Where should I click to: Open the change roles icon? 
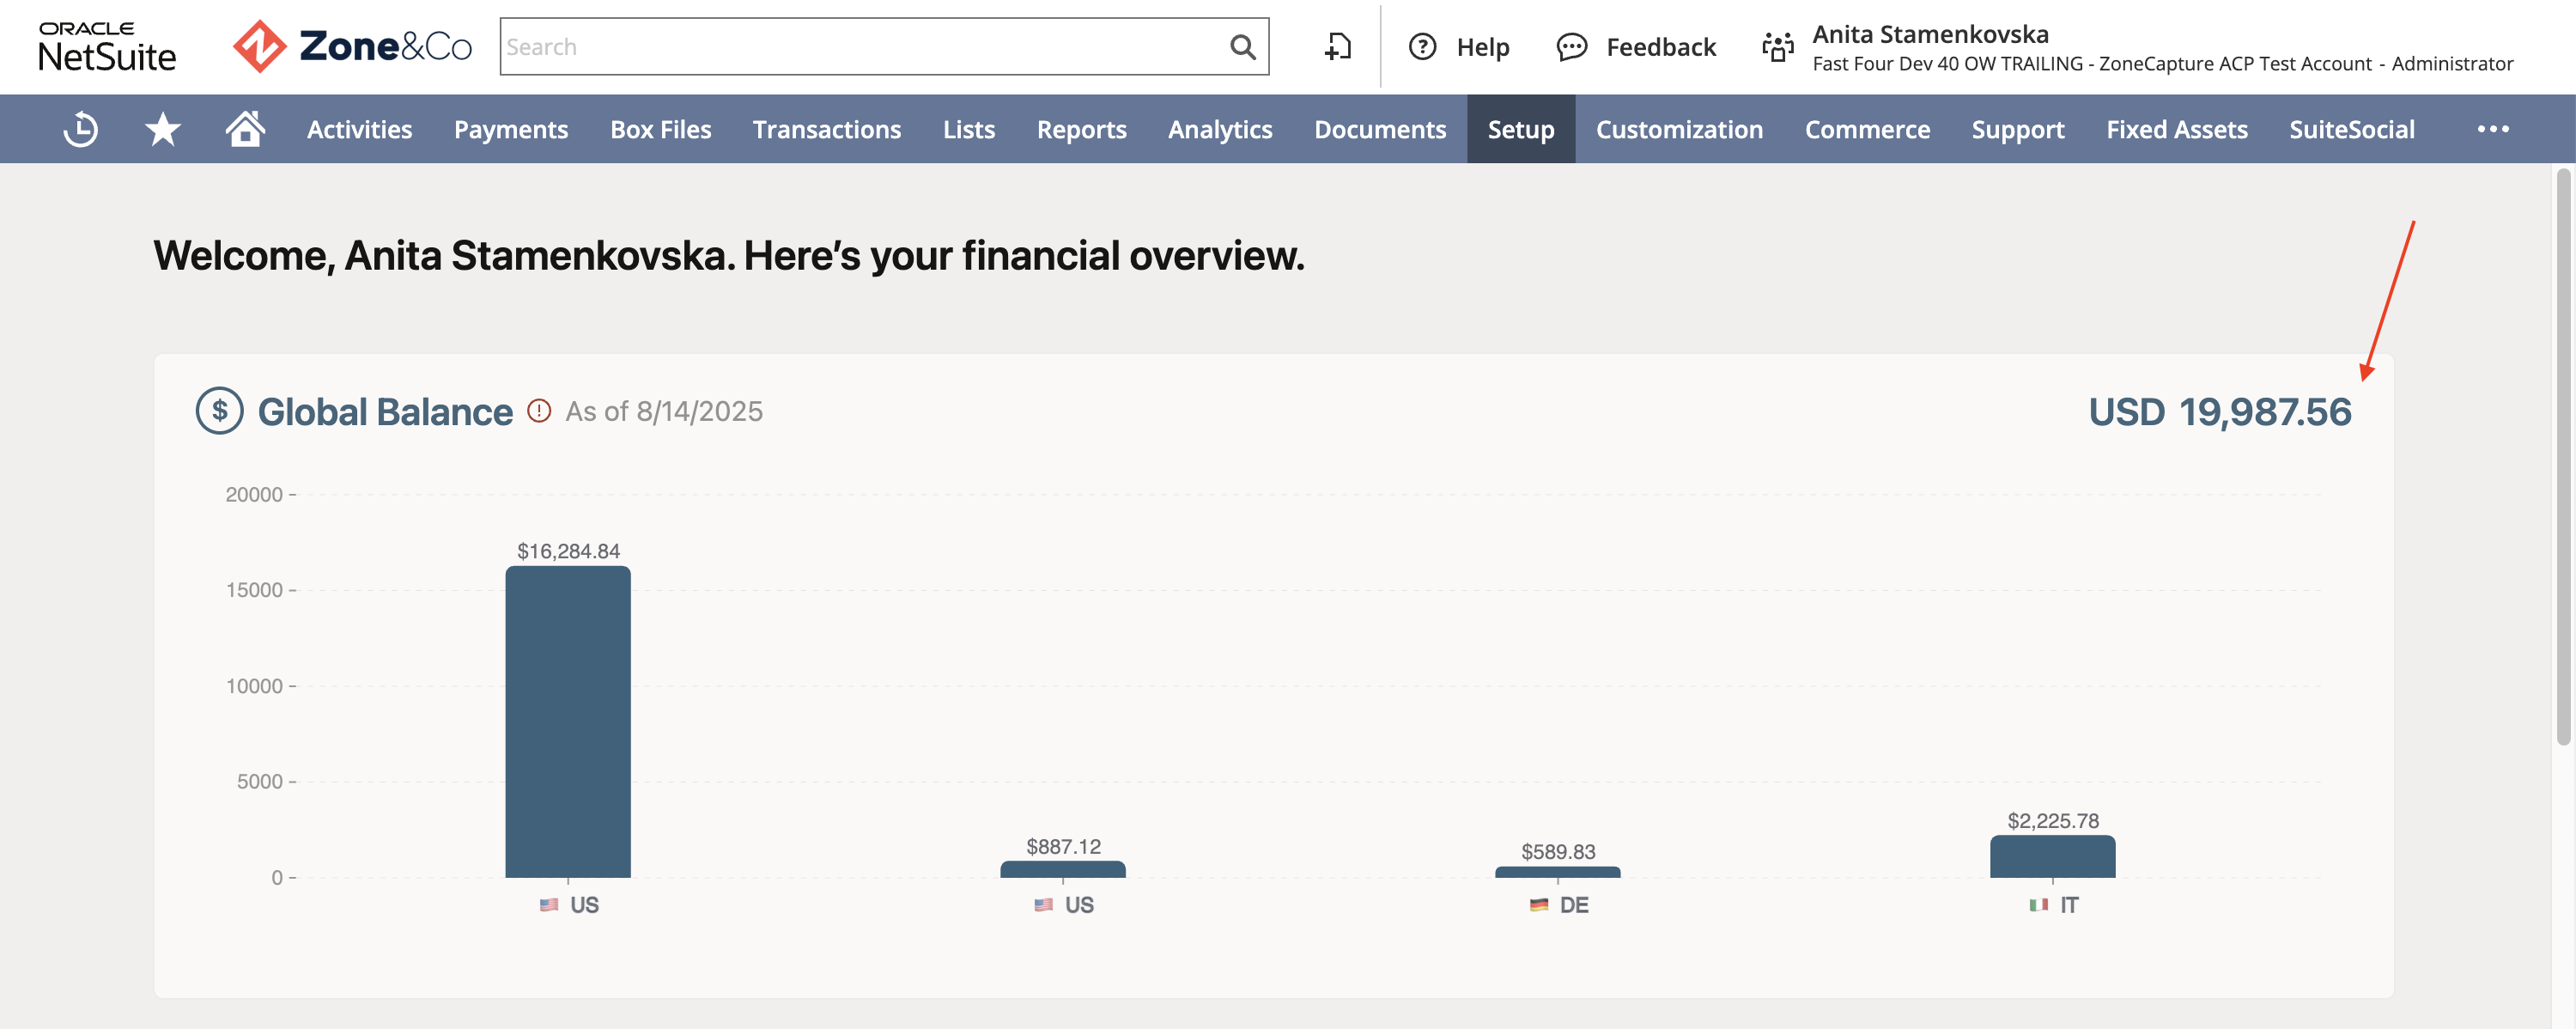pos(1778,47)
